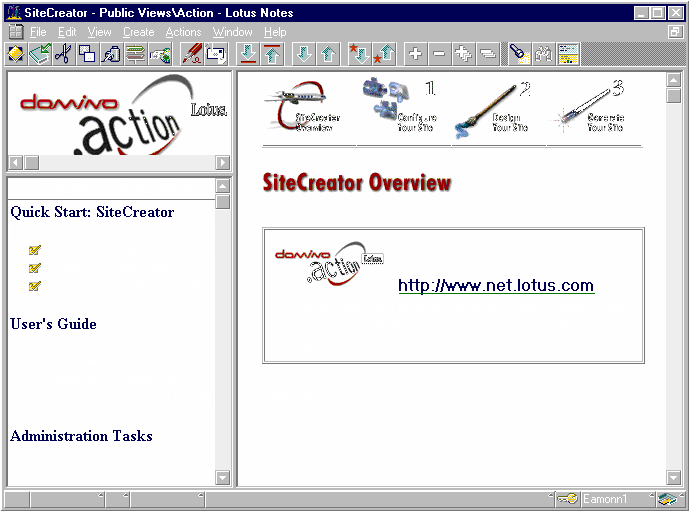The height and width of the screenshot is (512, 690).
Task: Click the key icon in the status bar
Action: click(x=567, y=499)
